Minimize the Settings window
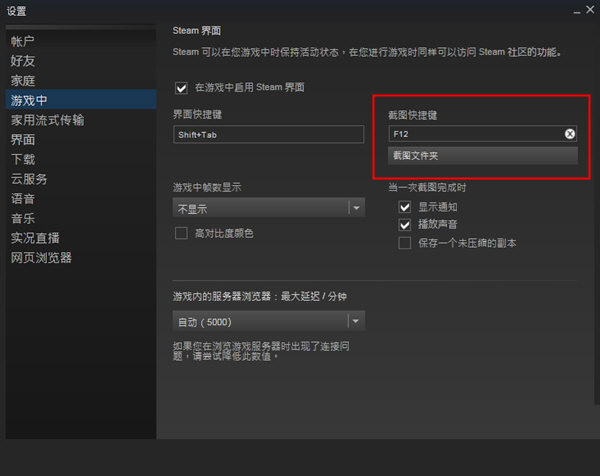Image resolution: width=600 pixels, height=476 pixels. 577,11
